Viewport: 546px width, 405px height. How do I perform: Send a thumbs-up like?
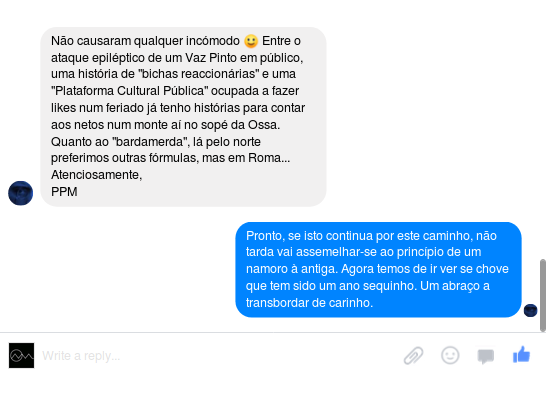point(521,355)
